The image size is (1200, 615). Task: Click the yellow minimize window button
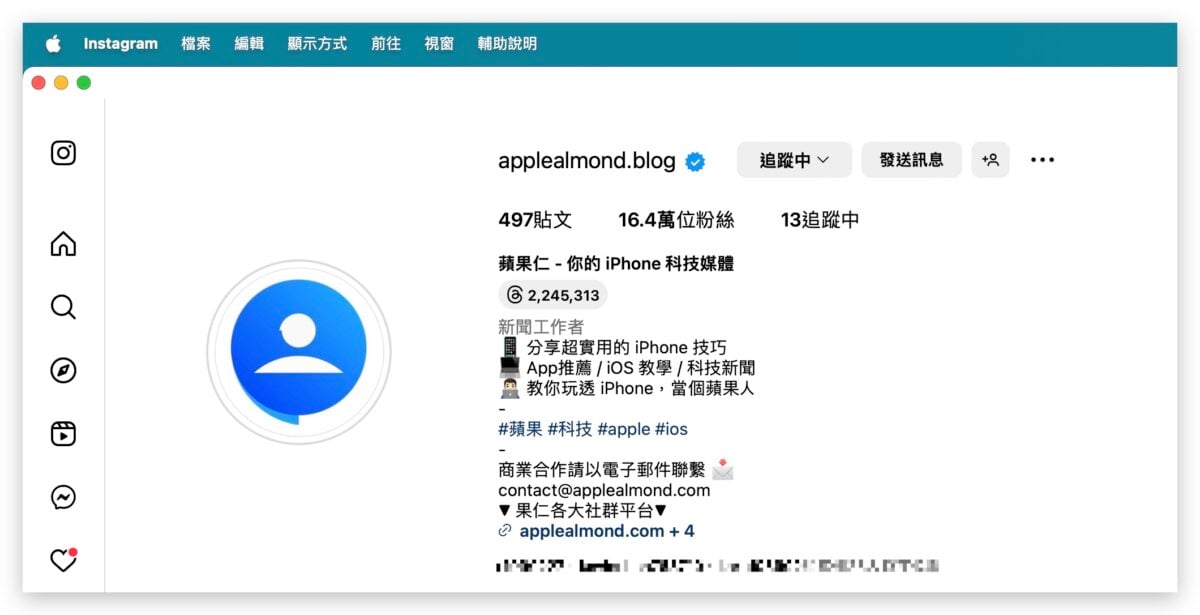(61, 83)
